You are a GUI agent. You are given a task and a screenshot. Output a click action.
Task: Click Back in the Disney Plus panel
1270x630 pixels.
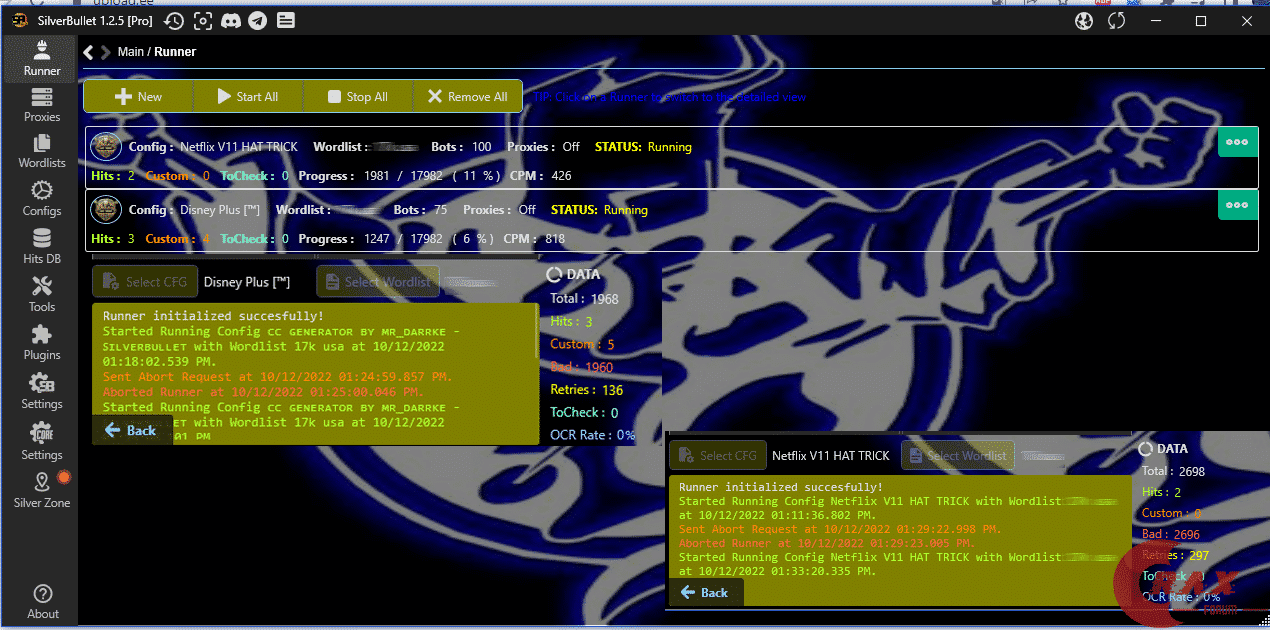tap(132, 430)
